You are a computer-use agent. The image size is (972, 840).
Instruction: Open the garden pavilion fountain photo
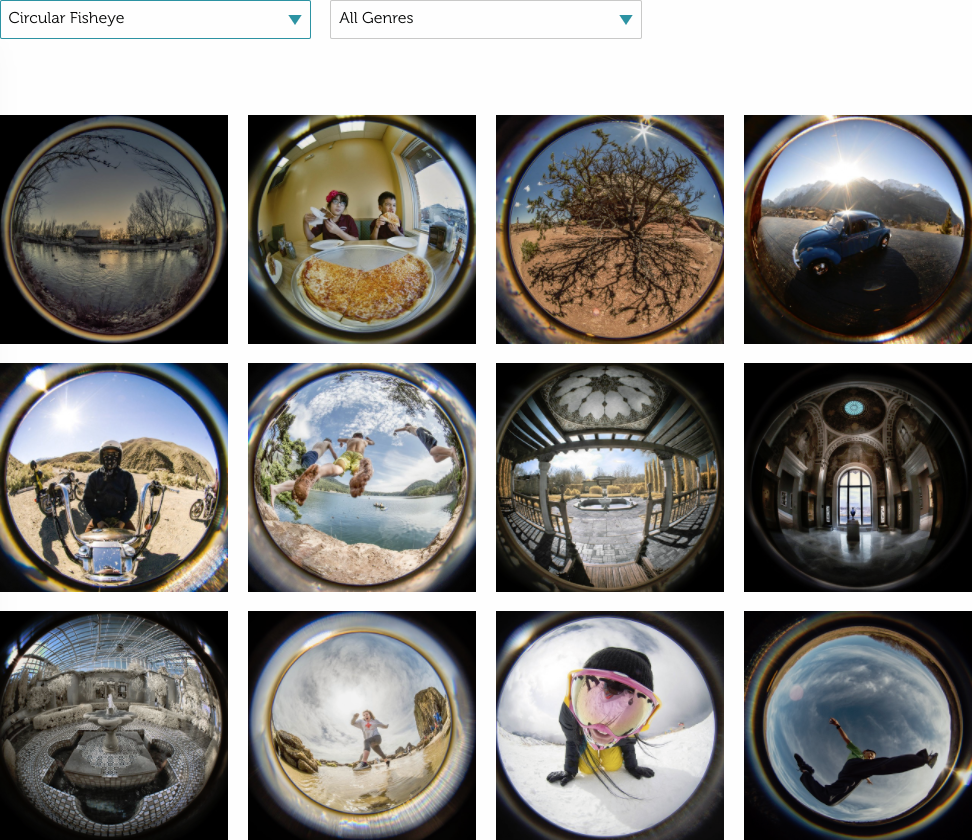tap(610, 477)
